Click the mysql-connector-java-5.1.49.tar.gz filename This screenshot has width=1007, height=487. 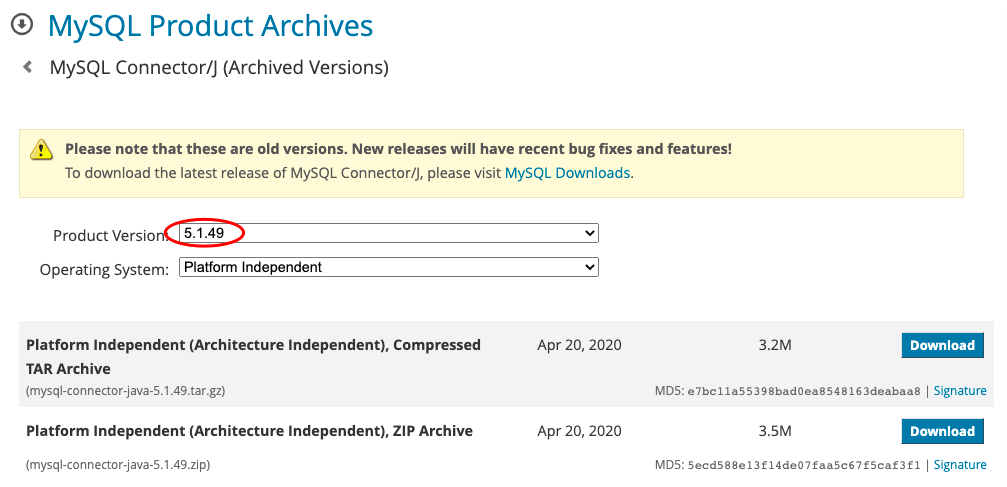pyautogui.click(x=126, y=391)
